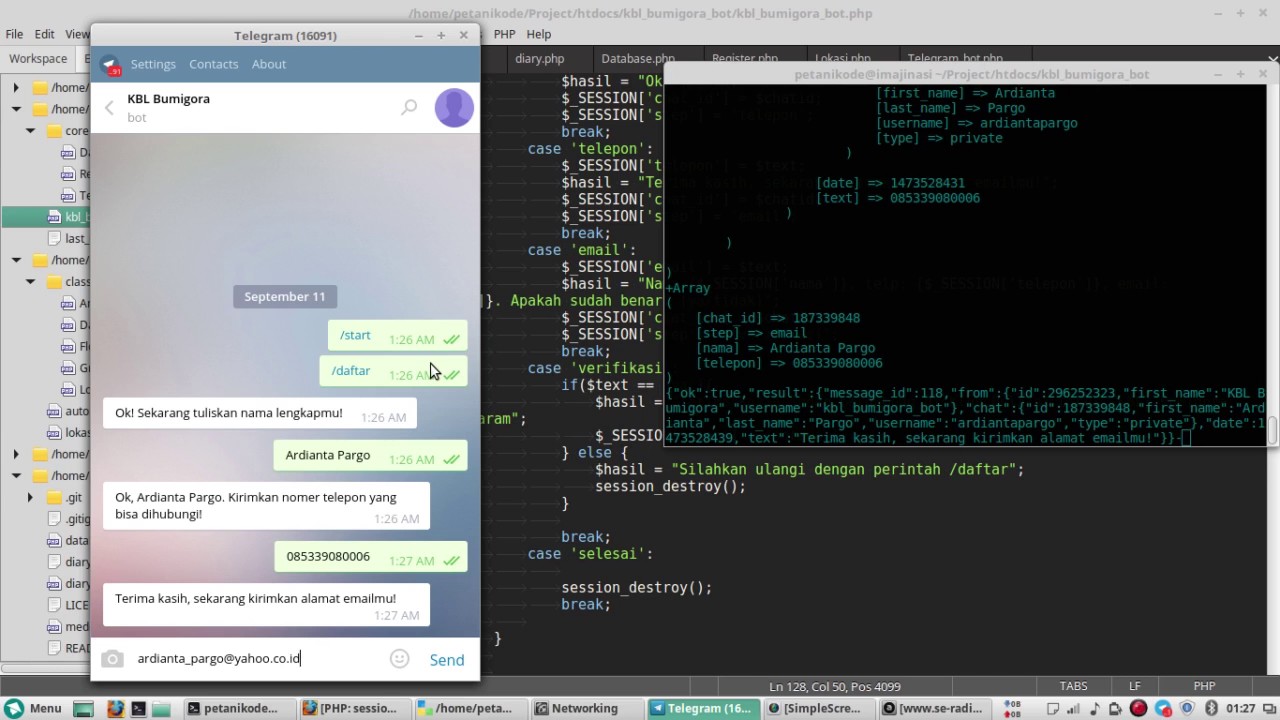The width and height of the screenshot is (1280, 720).
Task: Open the Help menu in the editor
Action: click(539, 34)
